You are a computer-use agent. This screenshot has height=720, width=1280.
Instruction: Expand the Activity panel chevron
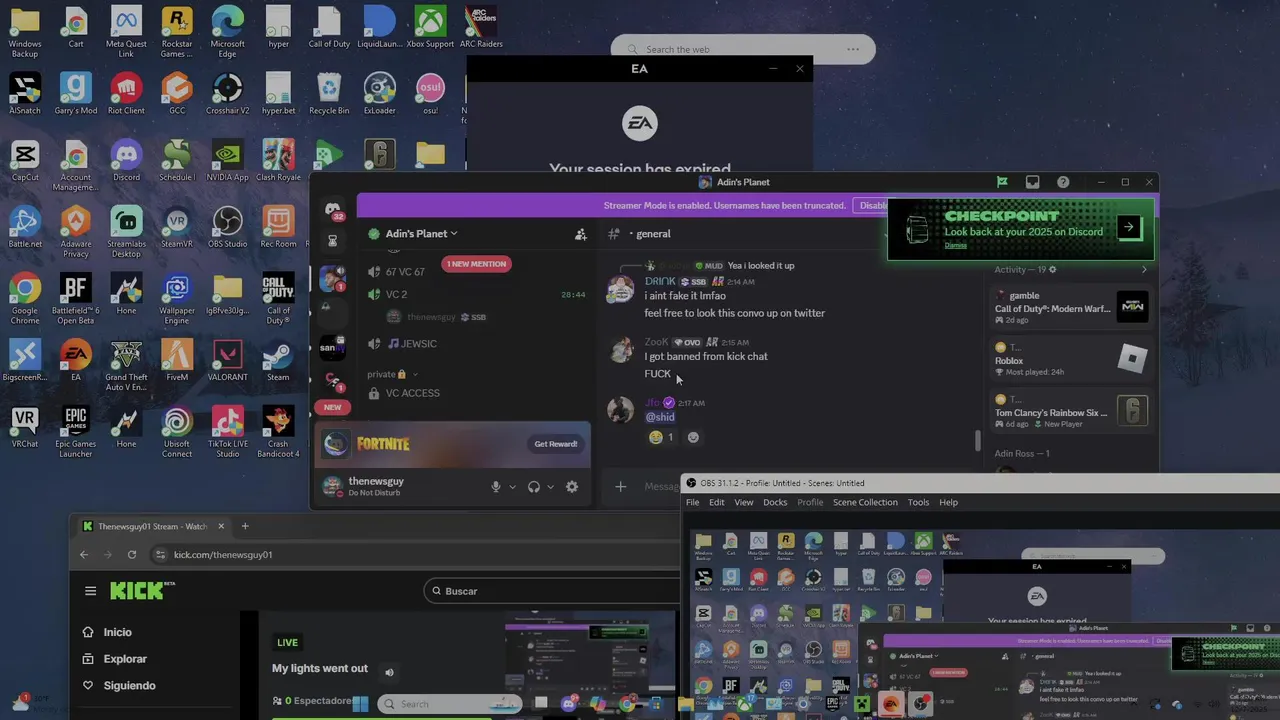[1144, 270]
